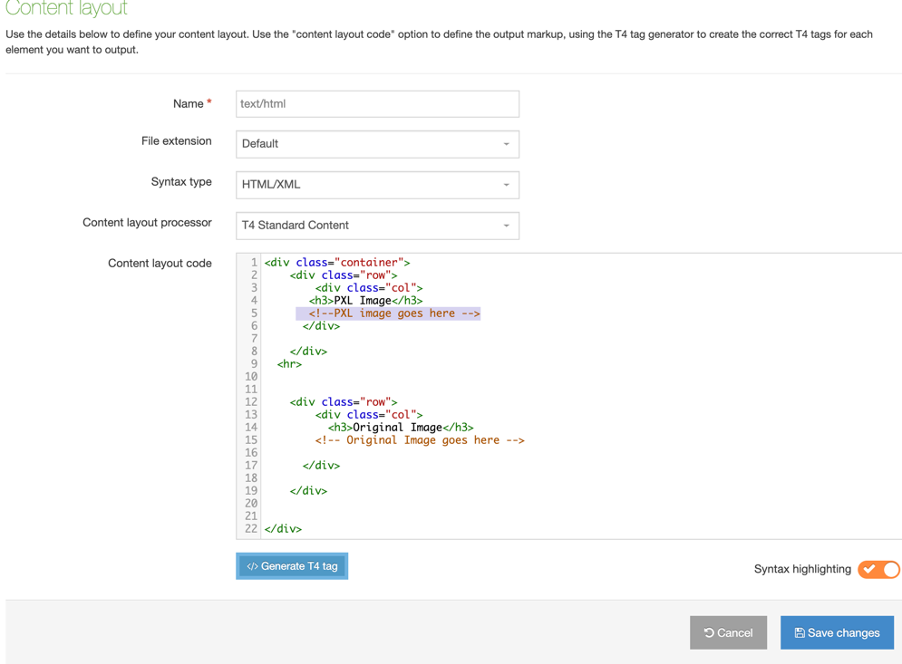Turn off the Syntax highlighting switch
The image size is (902, 664).
(879, 569)
